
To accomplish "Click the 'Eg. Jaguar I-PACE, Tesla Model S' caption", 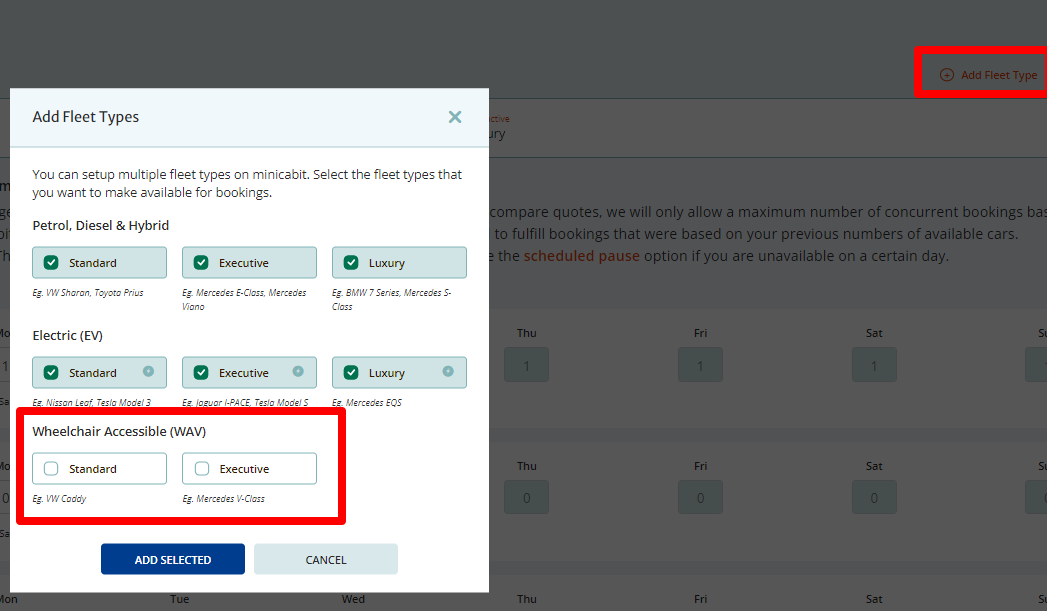I will click(246, 403).
